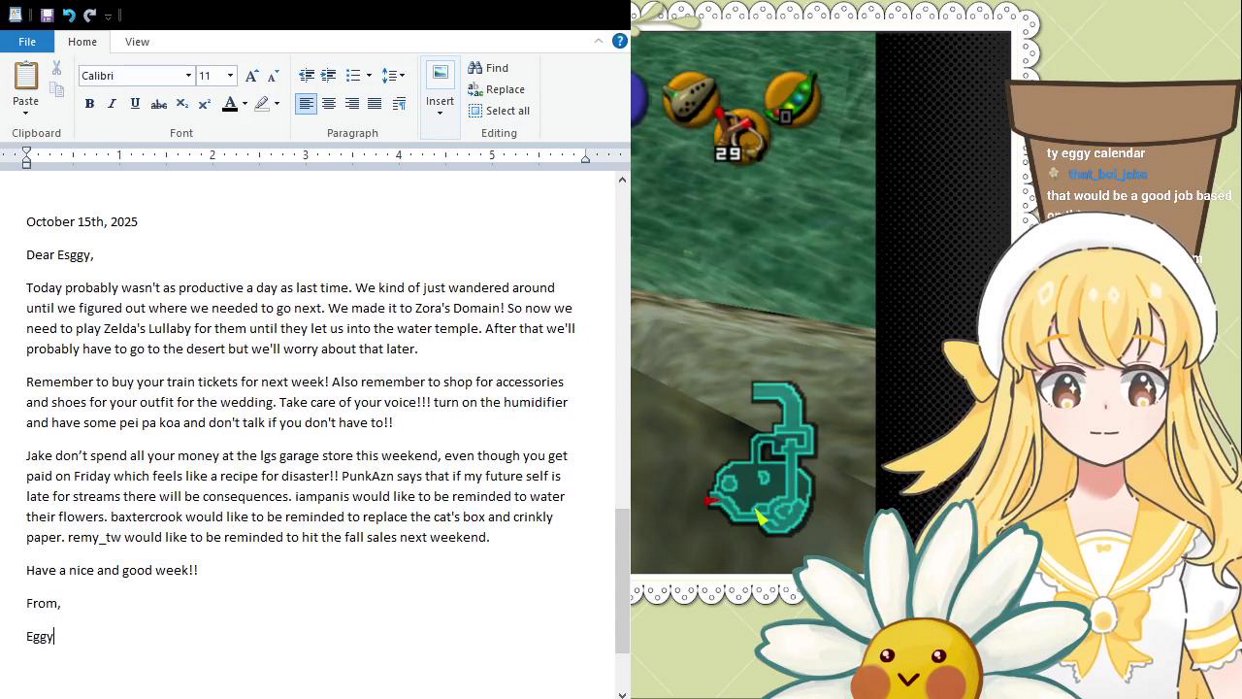Screen dimensions: 1242x699
Task: Click the document scroll up arrow
Action: pos(622,180)
